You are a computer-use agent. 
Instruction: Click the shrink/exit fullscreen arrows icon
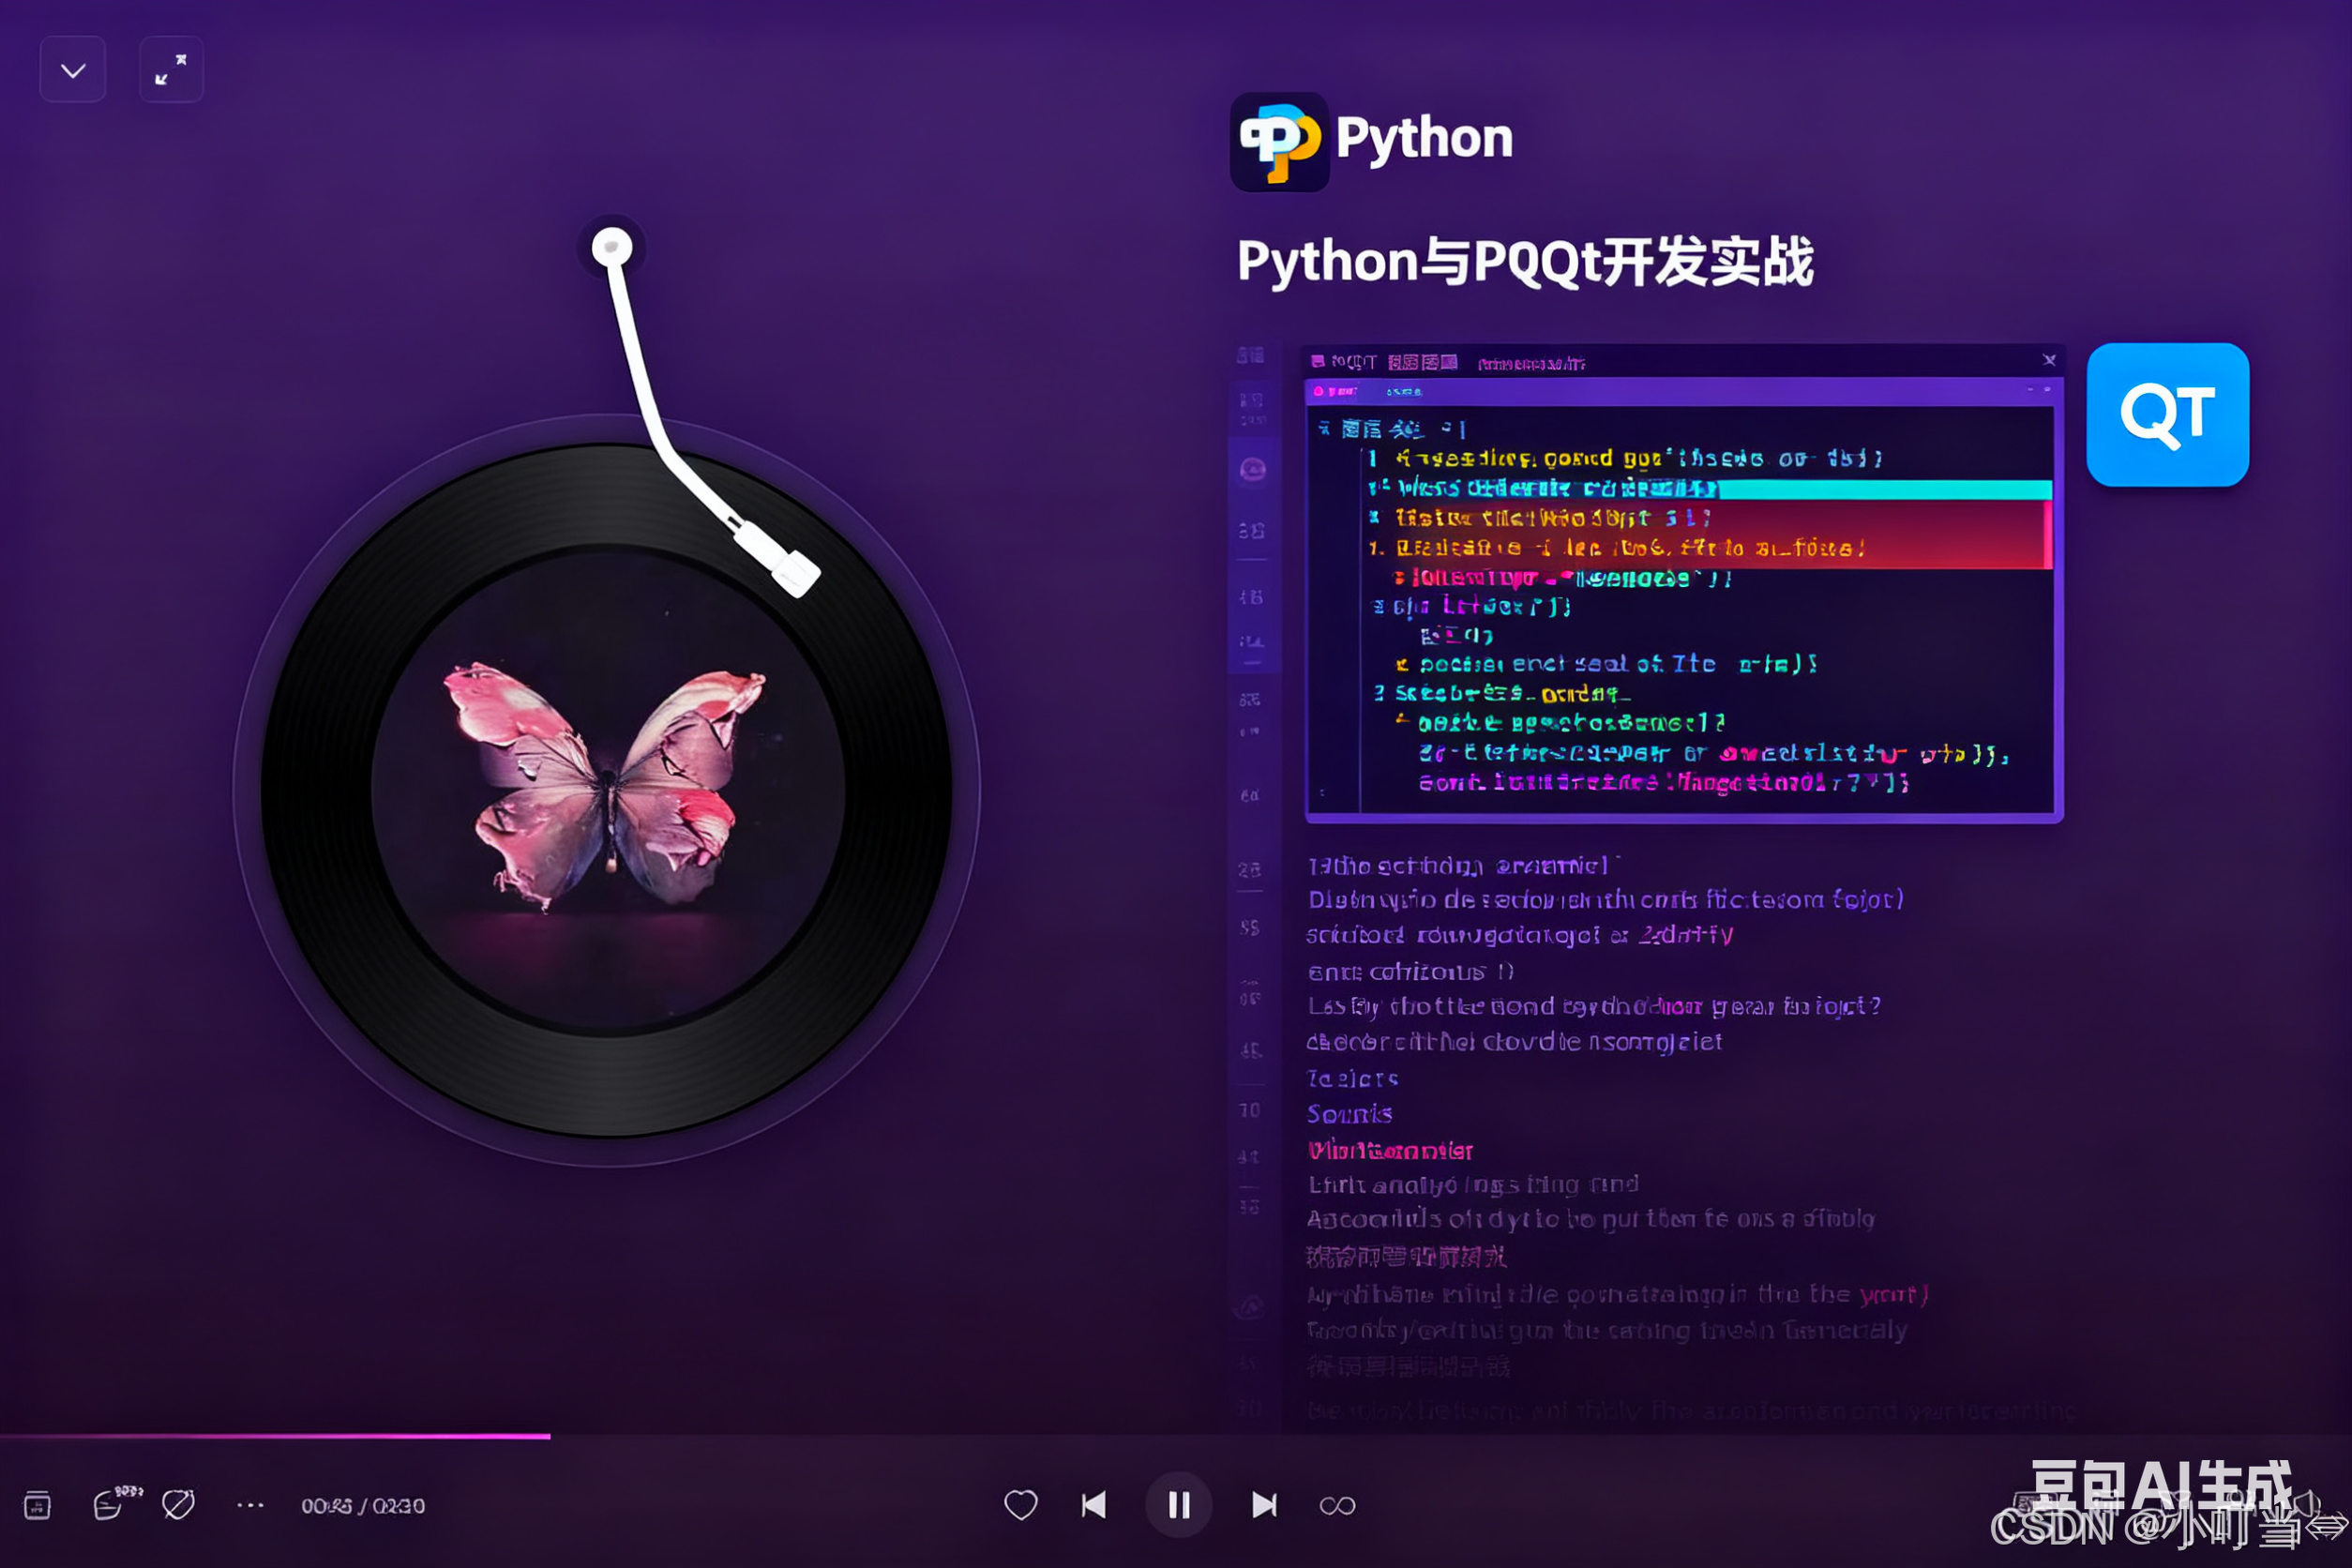(171, 70)
